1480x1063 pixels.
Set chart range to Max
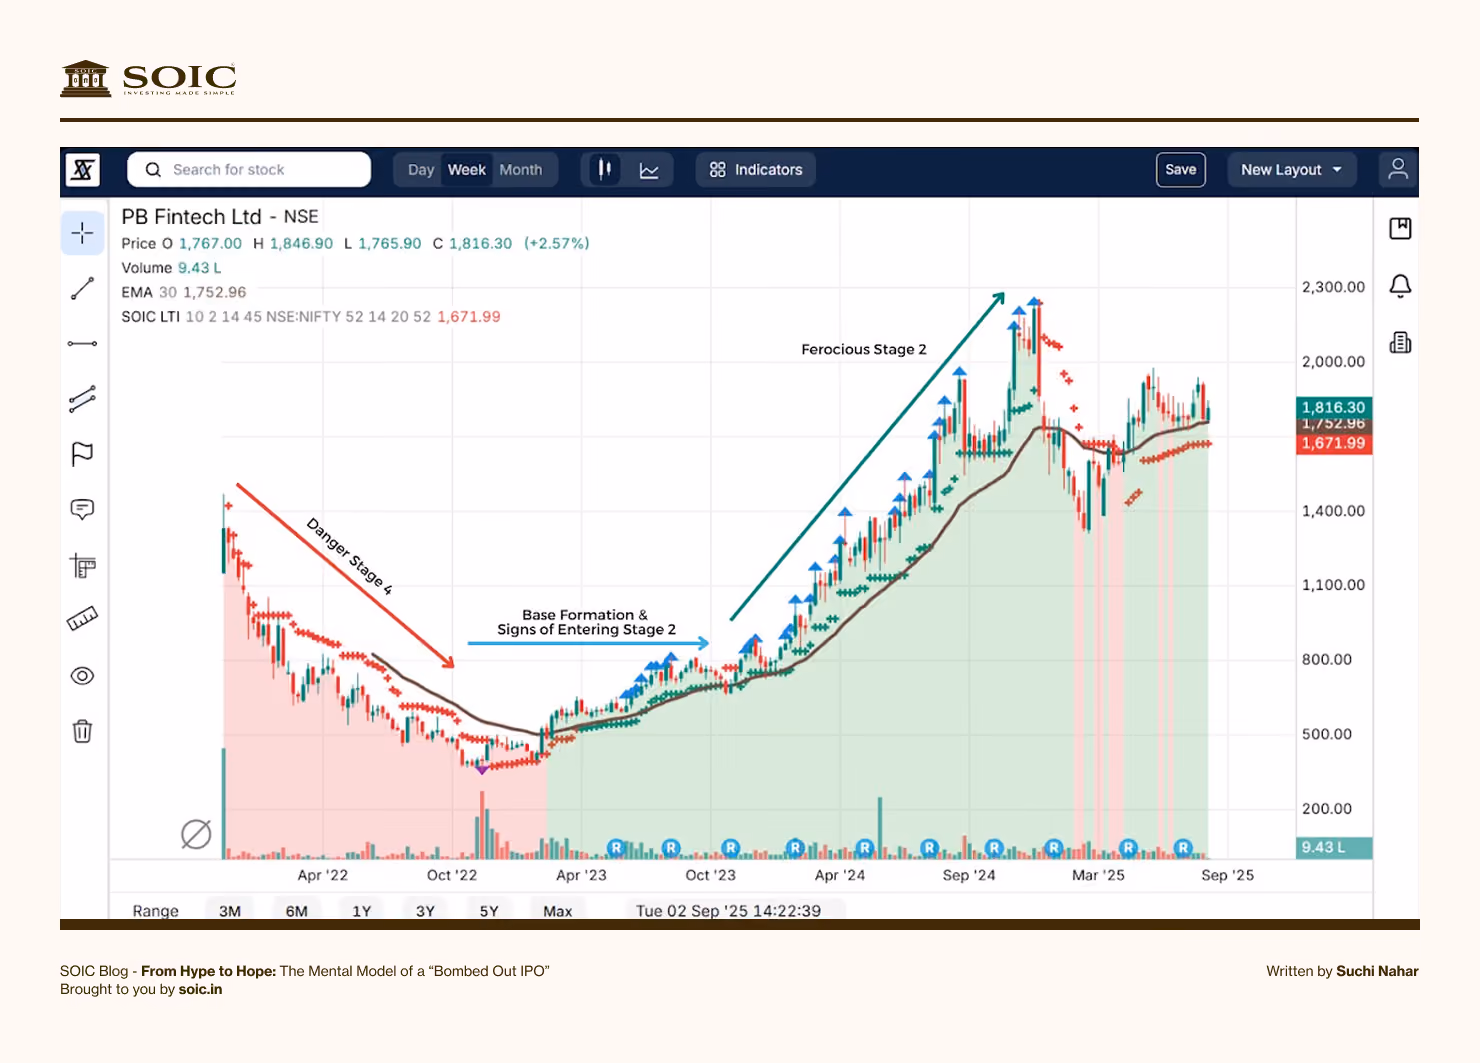(558, 910)
